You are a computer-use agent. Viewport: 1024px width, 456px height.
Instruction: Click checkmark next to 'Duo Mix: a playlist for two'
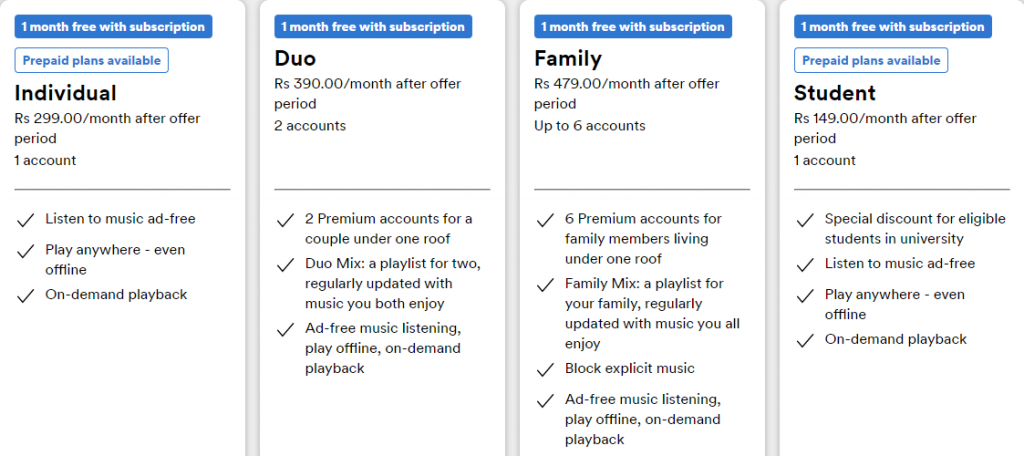click(285, 266)
